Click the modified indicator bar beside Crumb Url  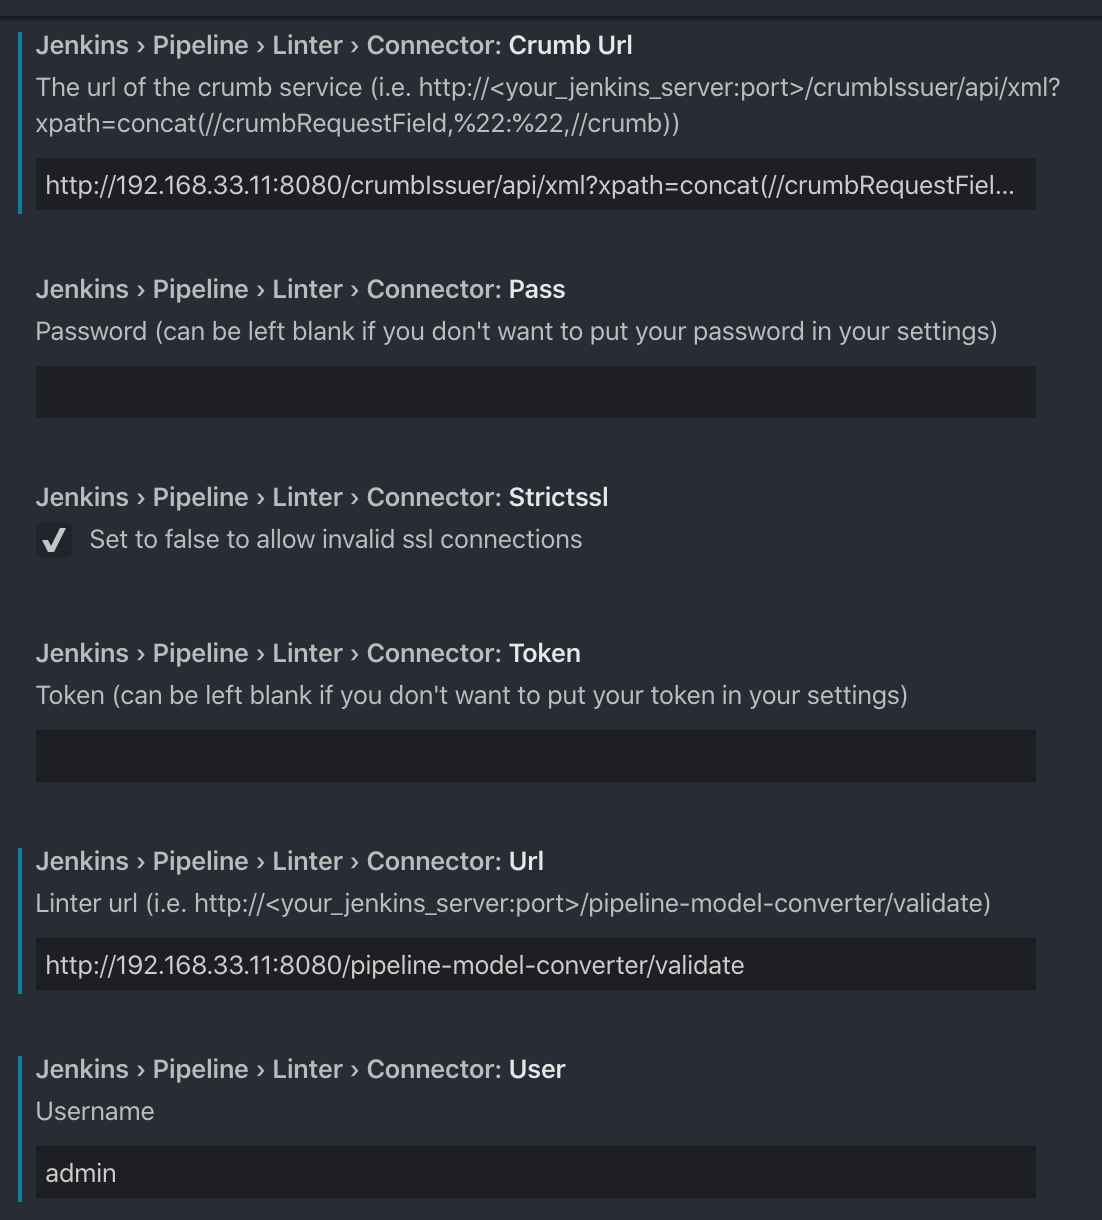22,120
